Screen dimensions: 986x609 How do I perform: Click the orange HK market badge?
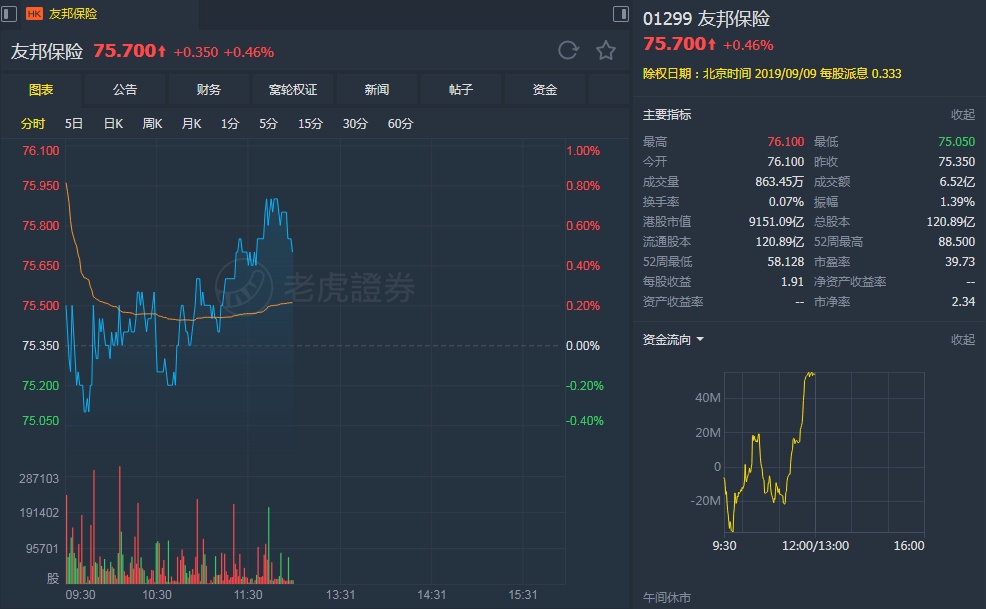point(33,14)
